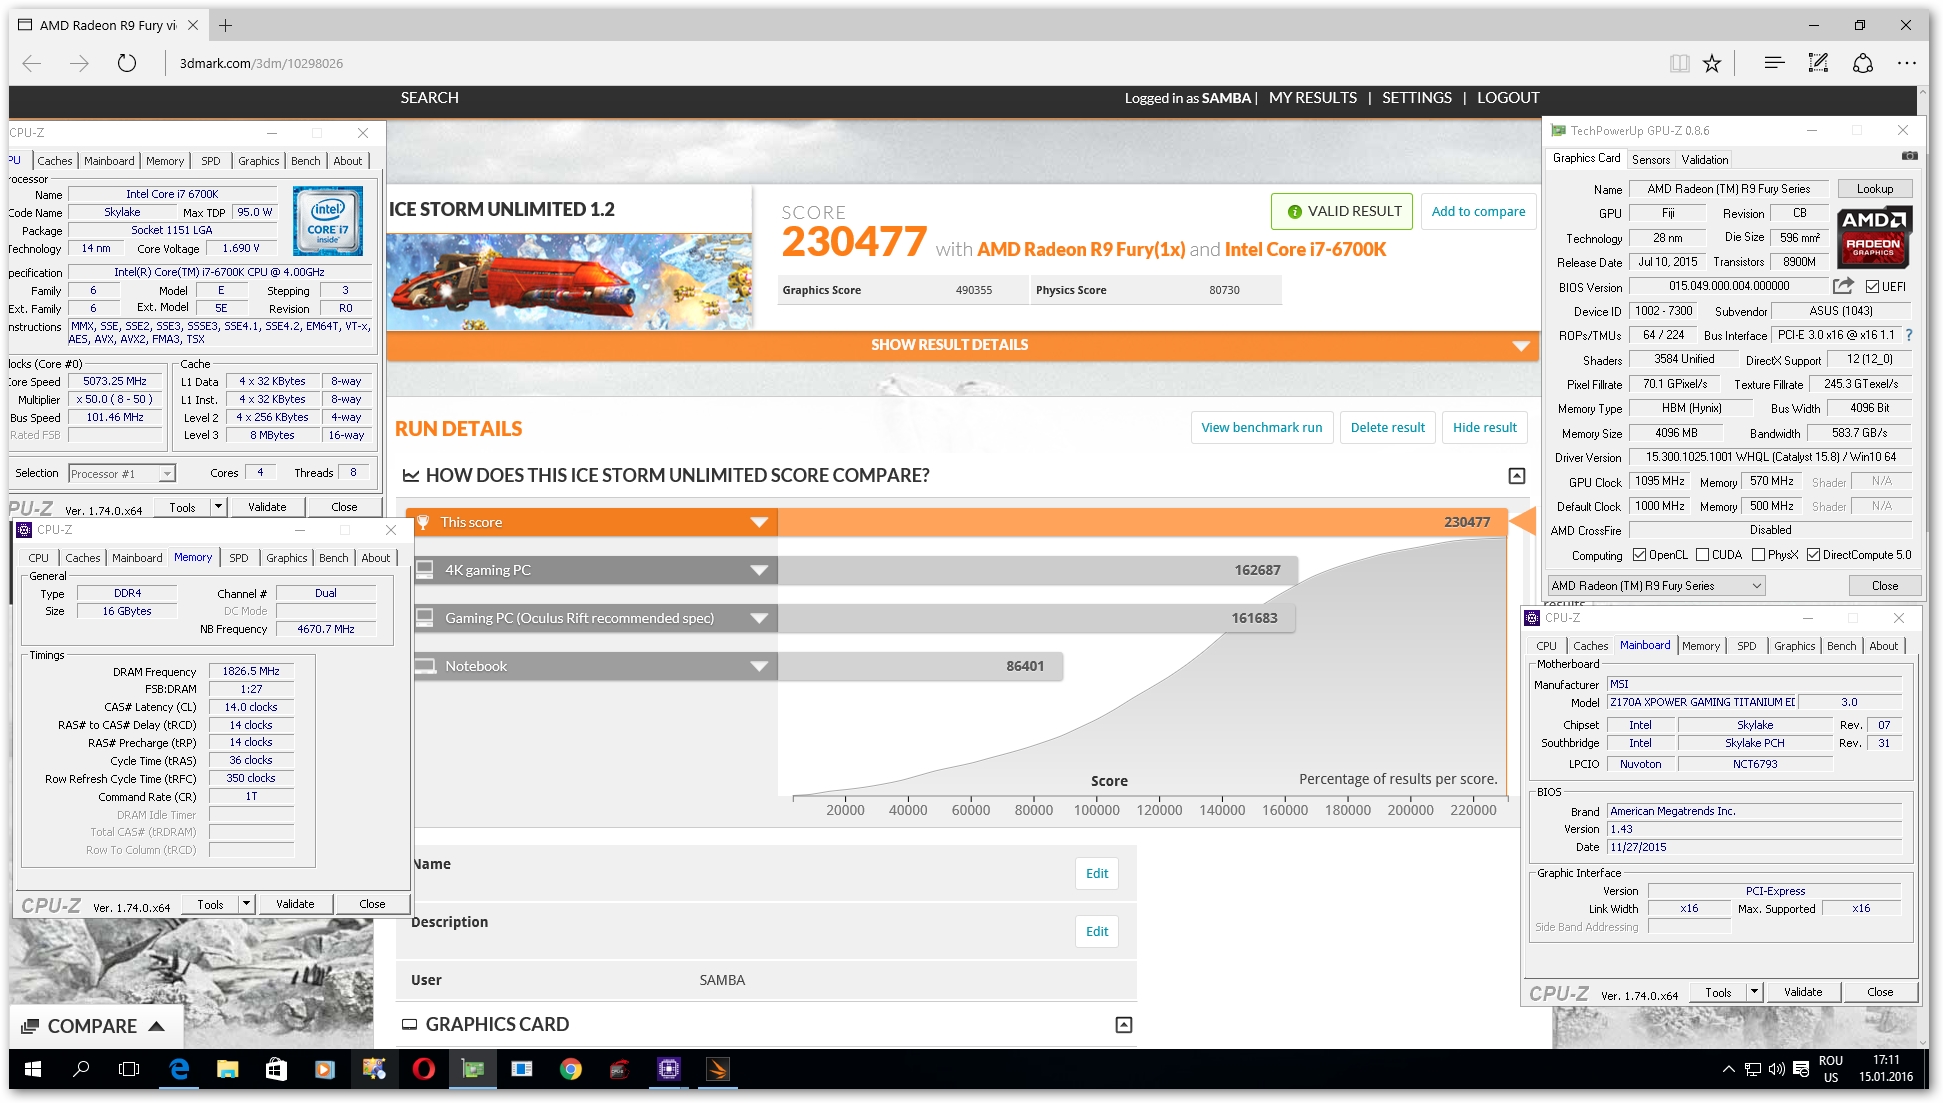
Task: Click Close in the GPU-Z window
Action: click(1885, 586)
